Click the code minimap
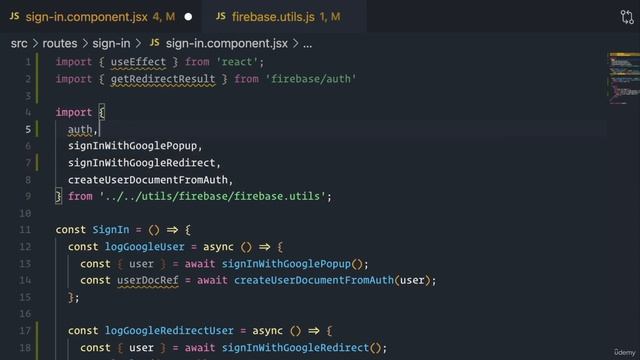This screenshot has width=640, height=360. click(x=624, y=78)
